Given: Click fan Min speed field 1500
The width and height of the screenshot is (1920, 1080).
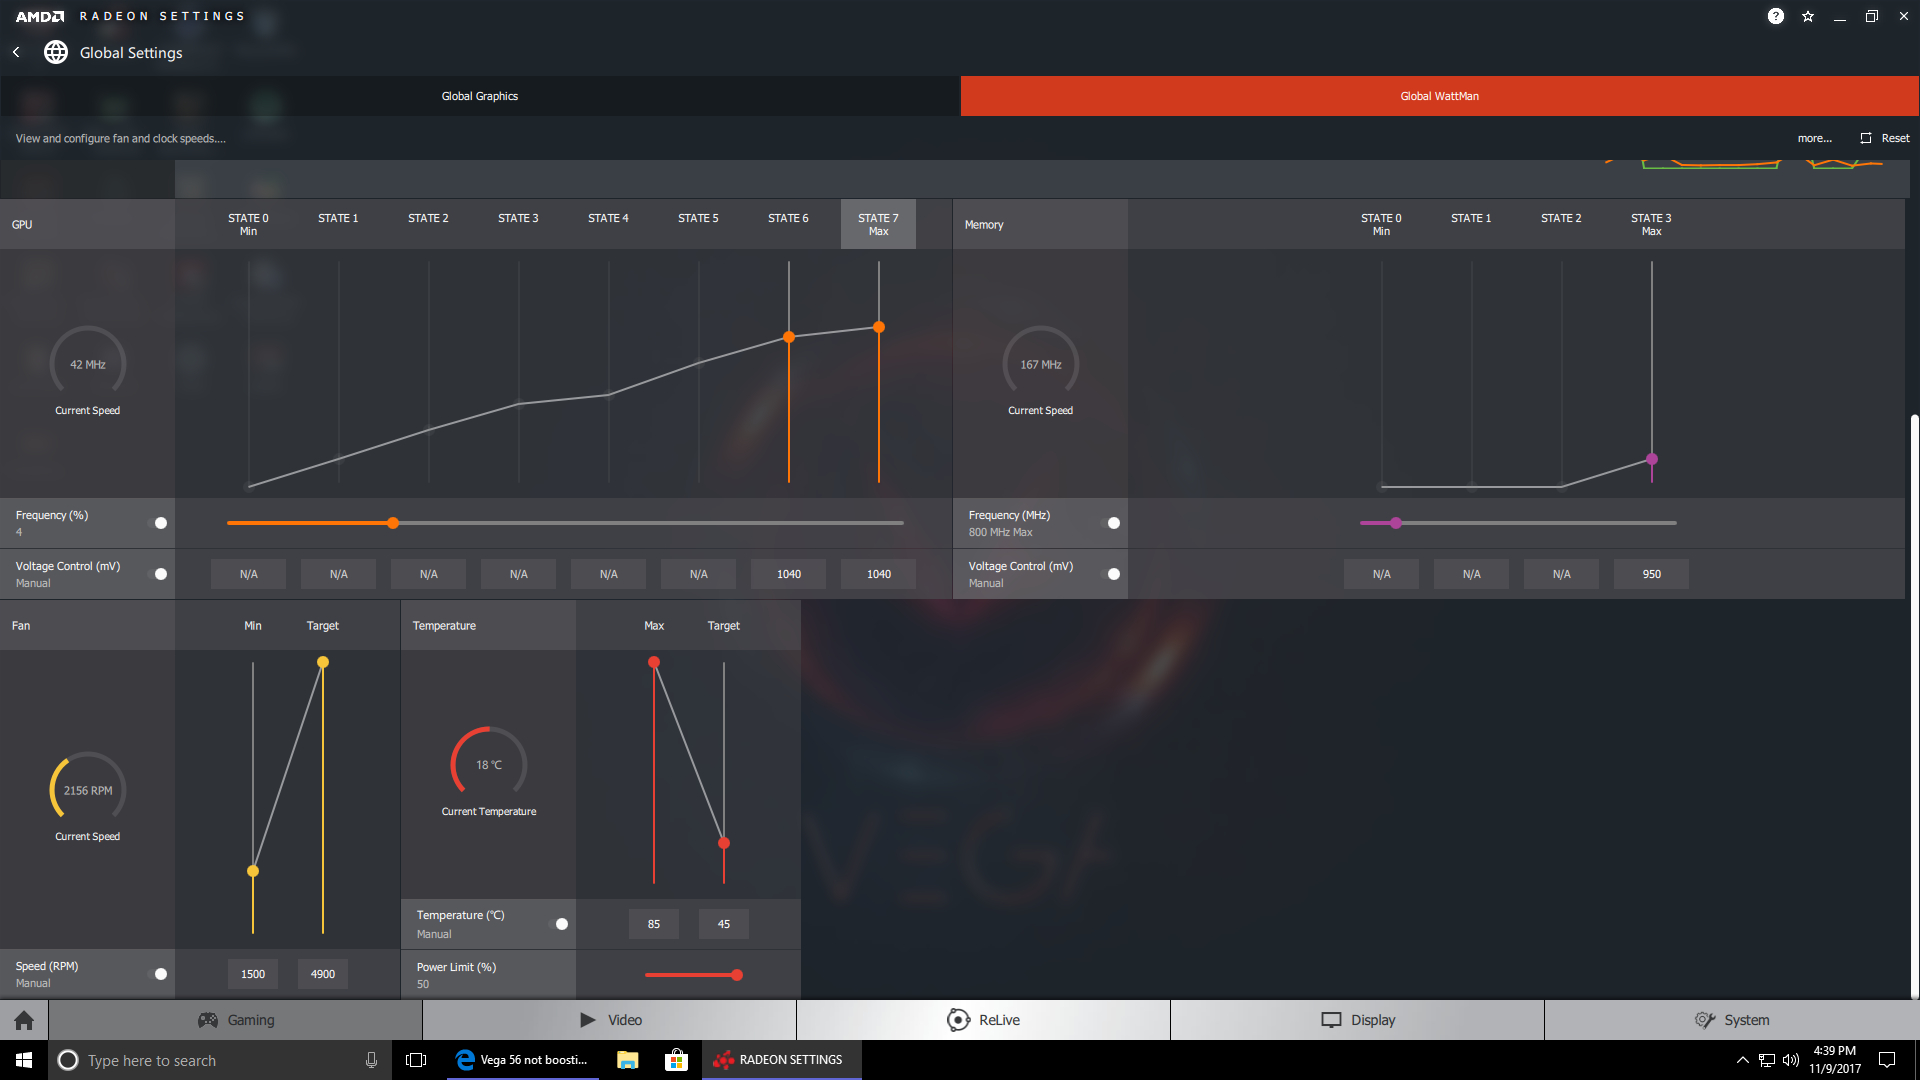Looking at the screenshot, I should tap(253, 974).
